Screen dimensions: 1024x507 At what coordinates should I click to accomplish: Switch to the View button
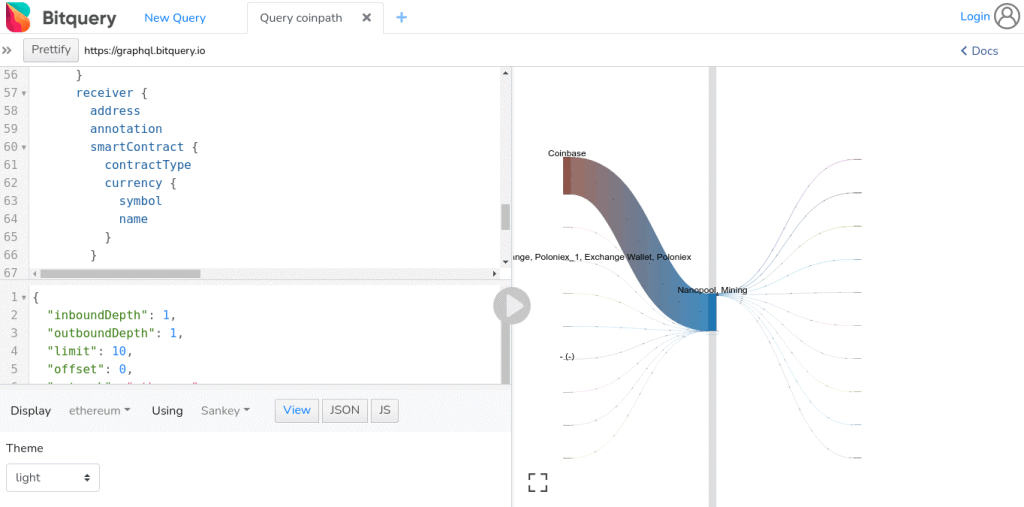[x=296, y=410]
